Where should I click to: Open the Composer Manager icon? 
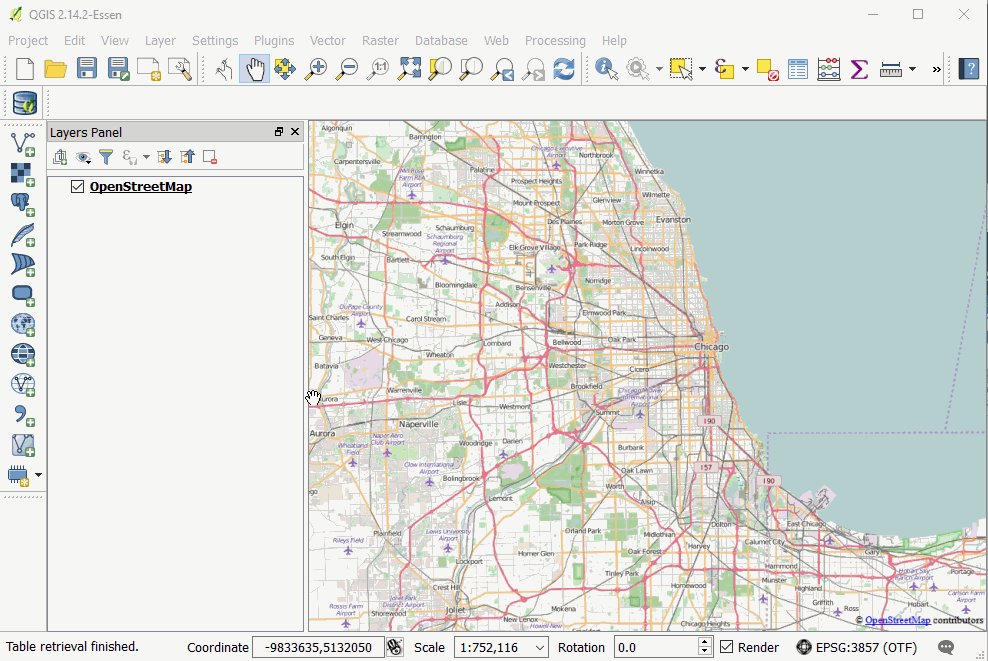(x=180, y=68)
